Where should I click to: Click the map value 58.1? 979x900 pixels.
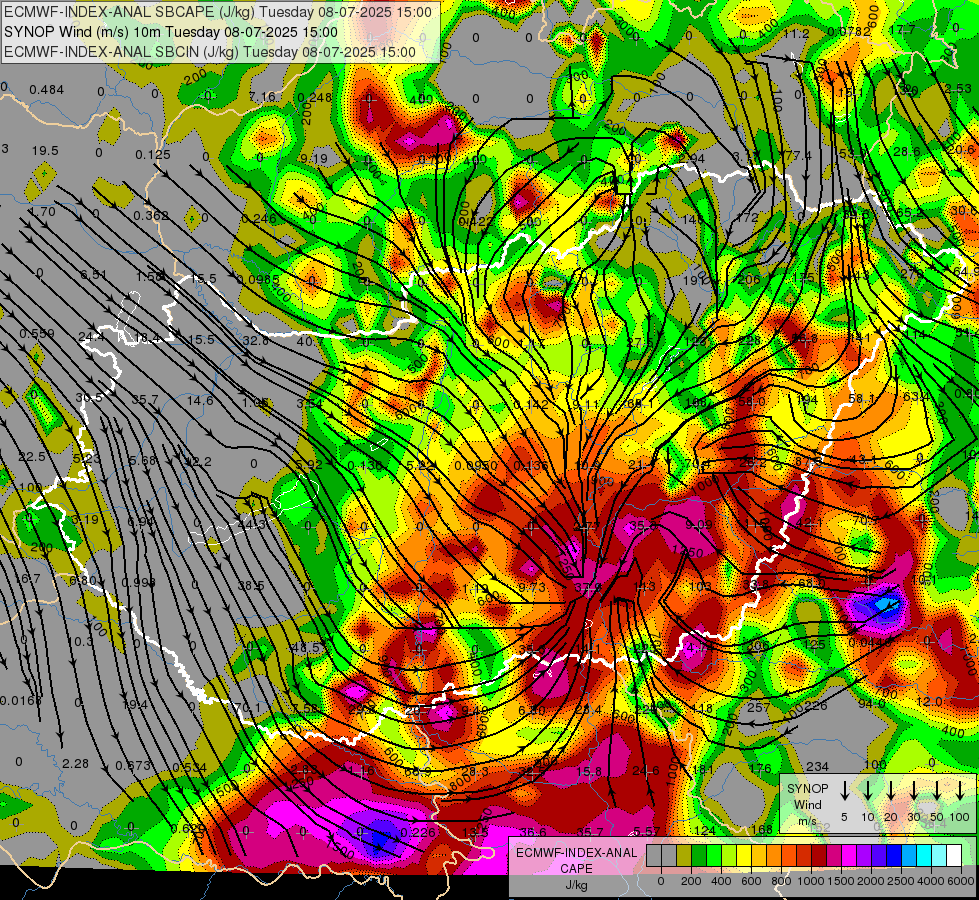point(861,398)
